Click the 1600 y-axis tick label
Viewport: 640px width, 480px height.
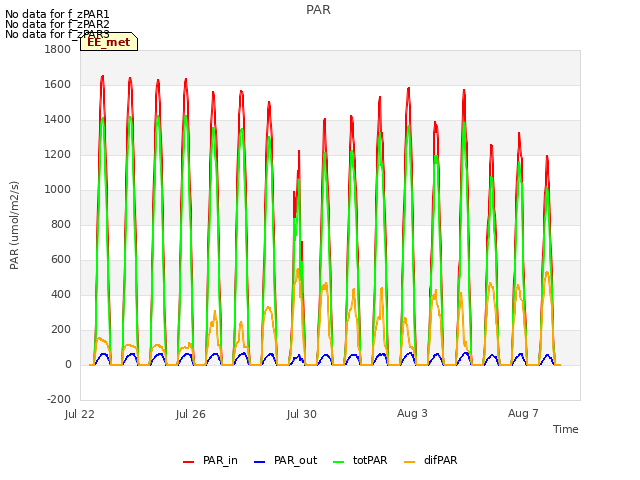point(58,84)
